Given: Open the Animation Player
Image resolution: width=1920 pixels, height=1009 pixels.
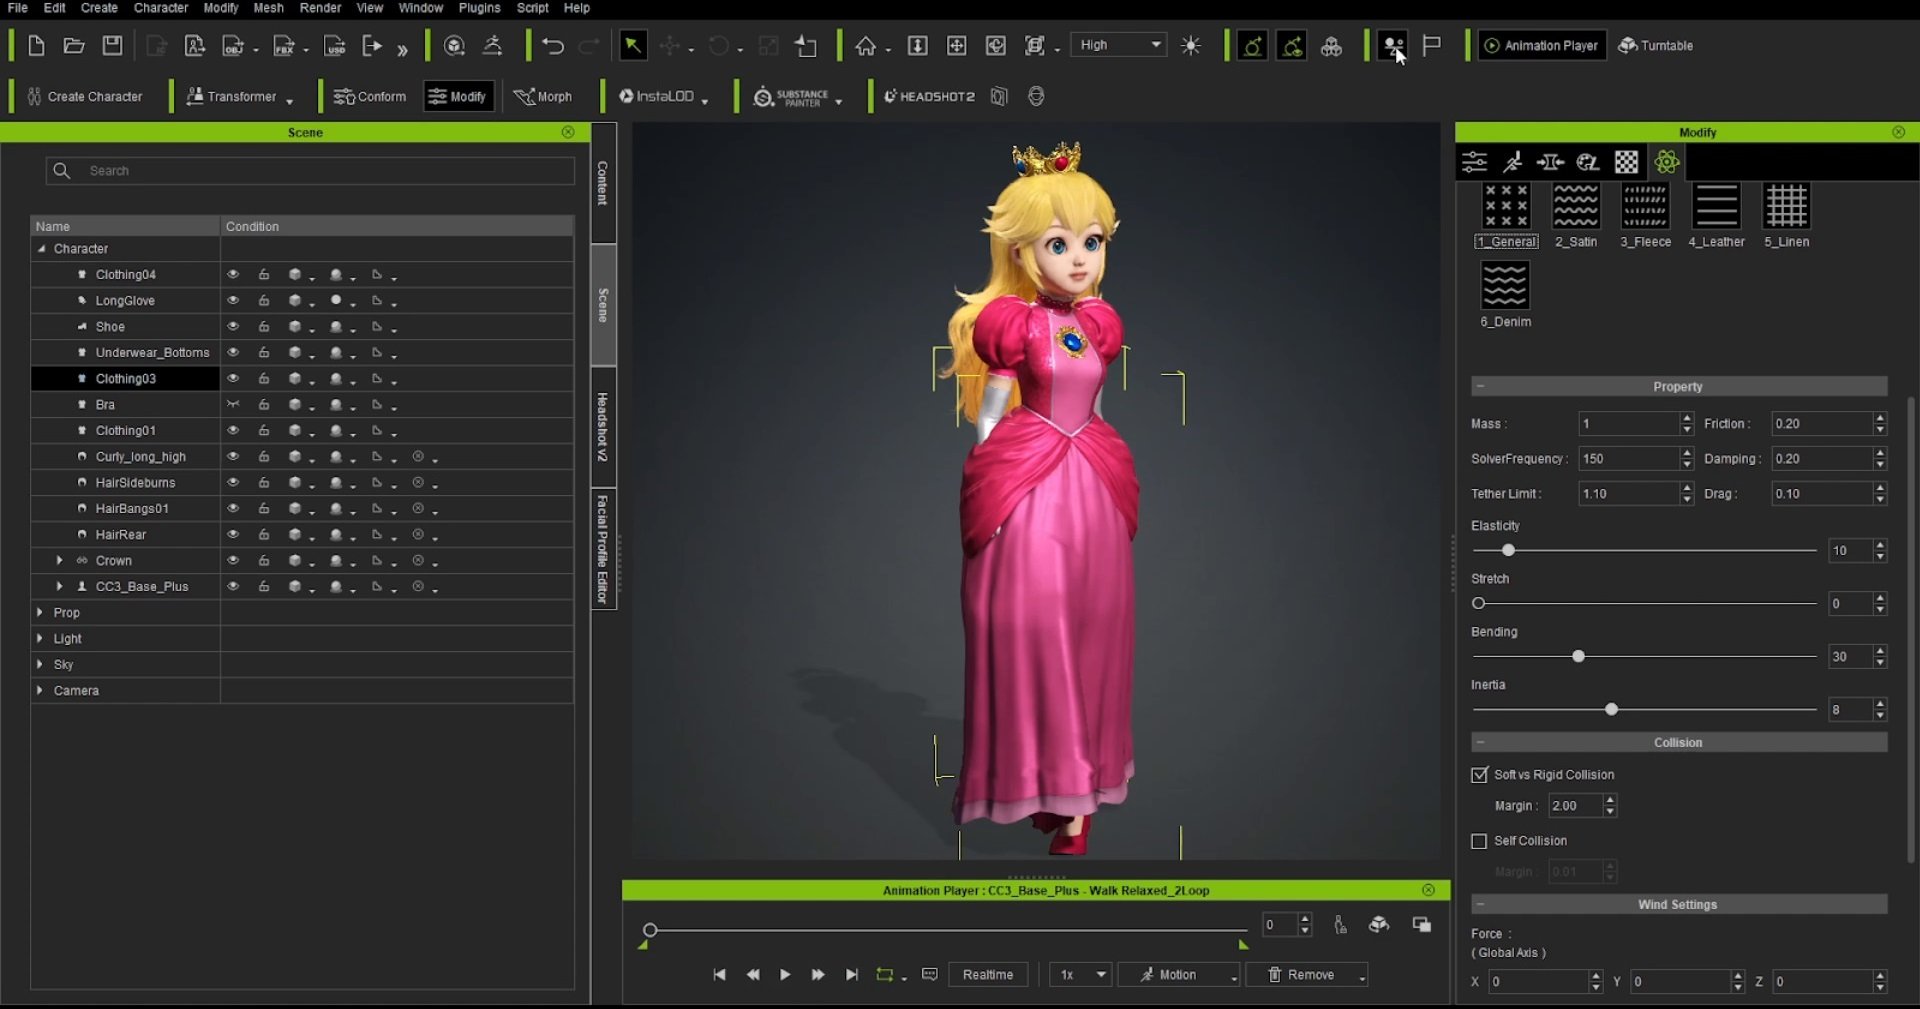Looking at the screenshot, I should pos(1541,46).
